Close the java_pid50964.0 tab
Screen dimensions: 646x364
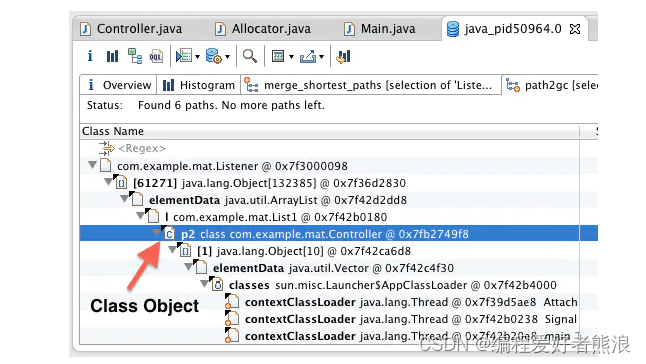575,29
